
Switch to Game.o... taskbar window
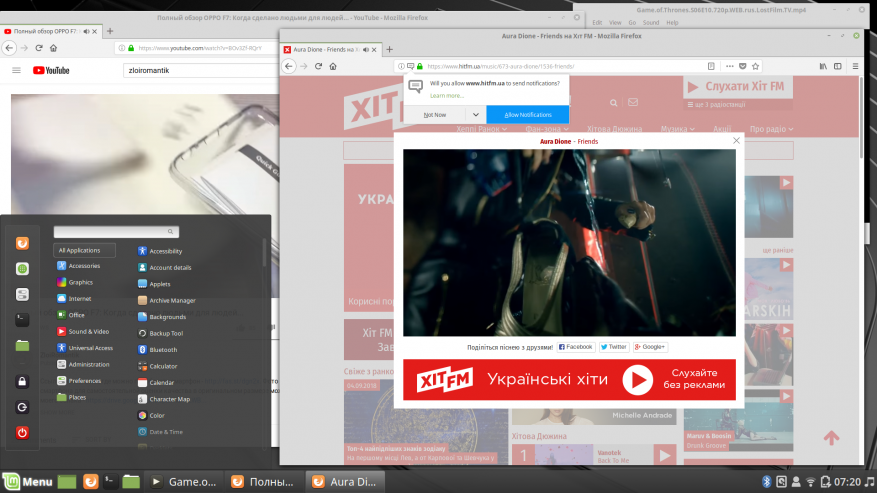tap(184, 482)
